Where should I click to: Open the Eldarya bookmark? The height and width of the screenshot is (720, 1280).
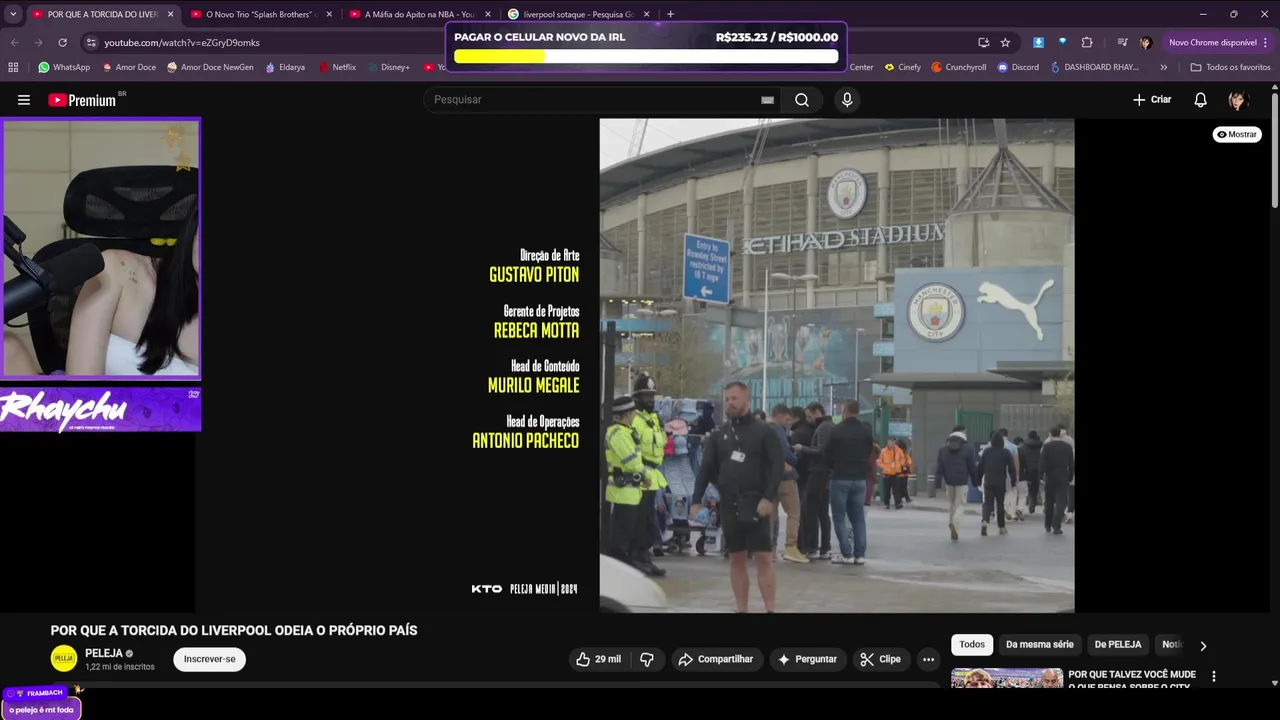285,67
